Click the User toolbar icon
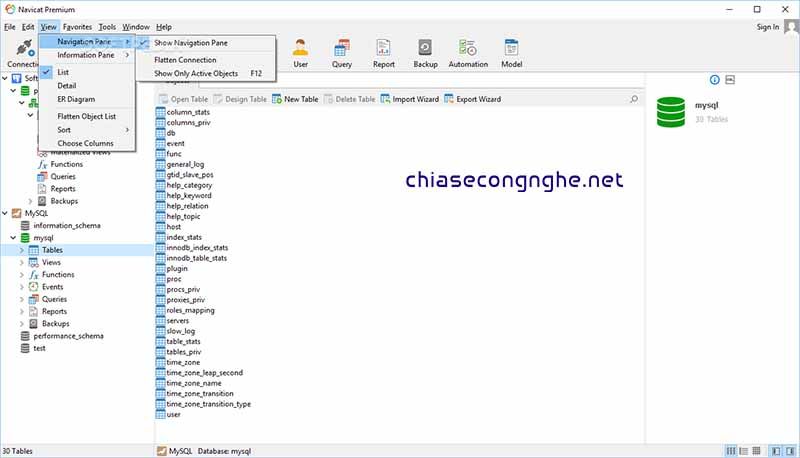Viewport: 800px width, 458px height. pyautogui.click(x=300, y=52)
